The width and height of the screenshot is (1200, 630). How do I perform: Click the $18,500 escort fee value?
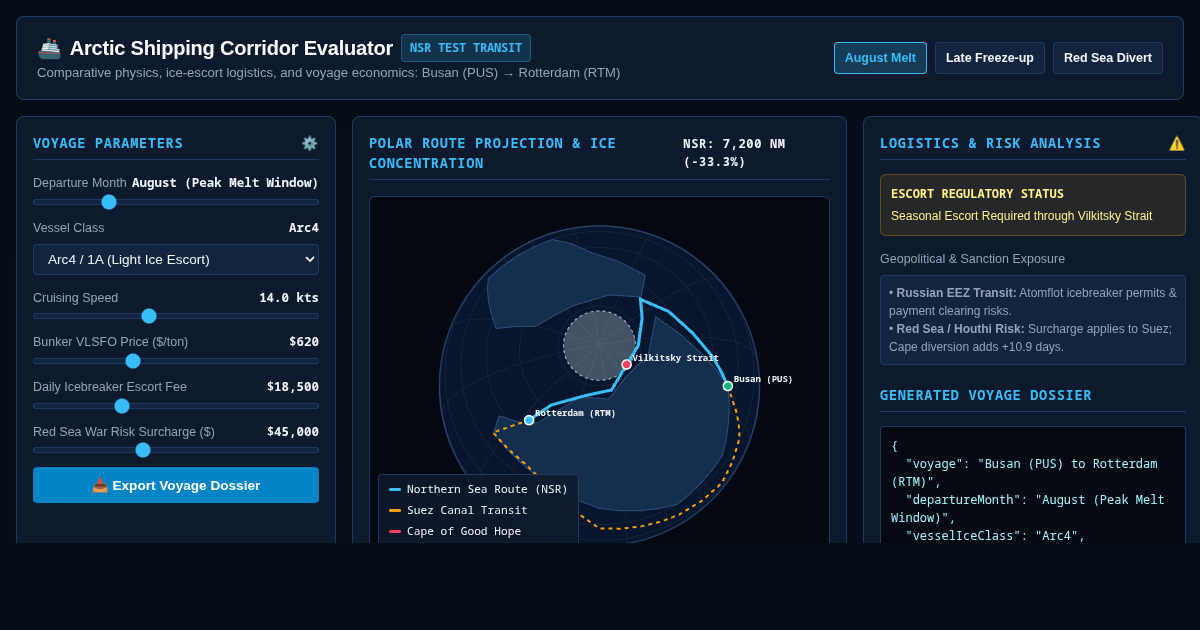[293, 387]
